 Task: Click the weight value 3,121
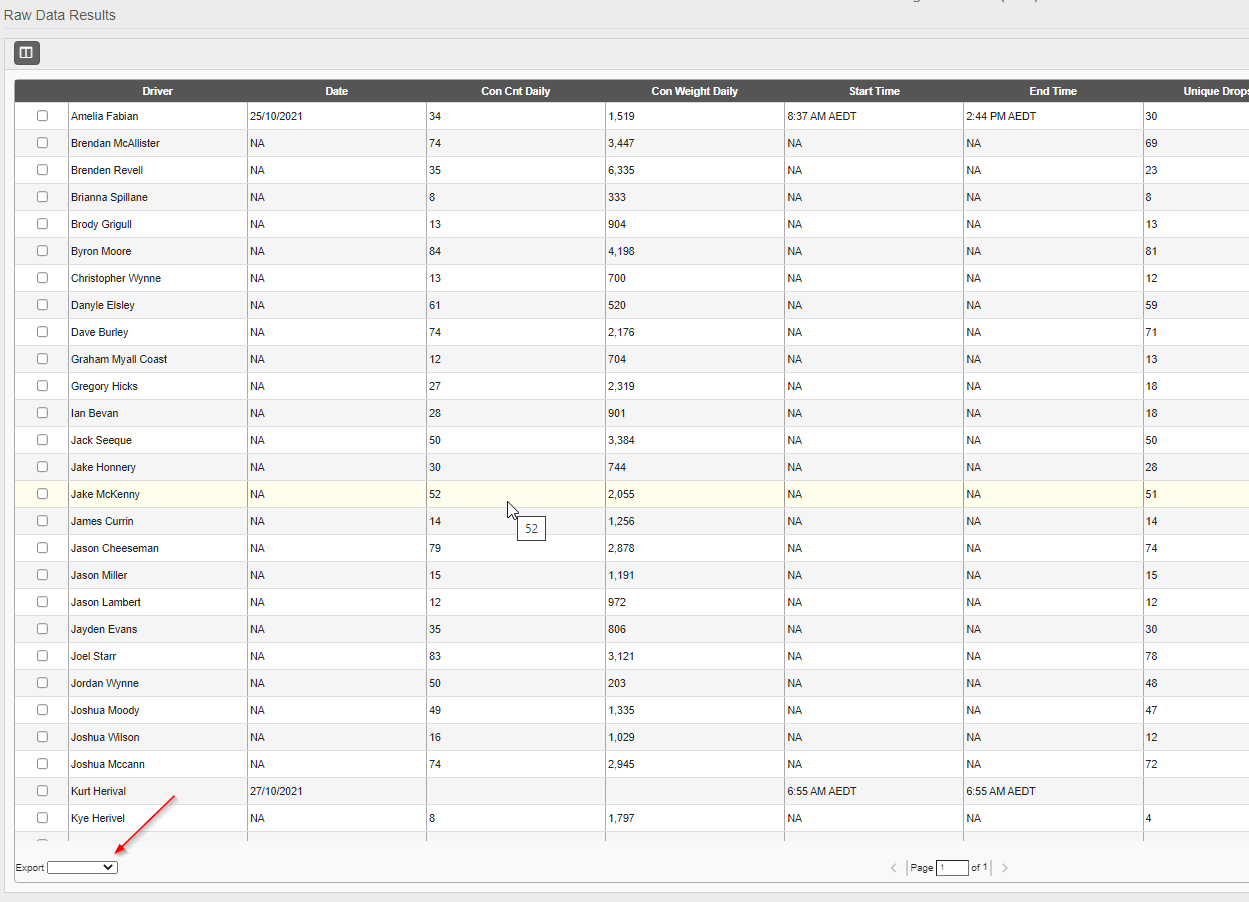(621, 656)
